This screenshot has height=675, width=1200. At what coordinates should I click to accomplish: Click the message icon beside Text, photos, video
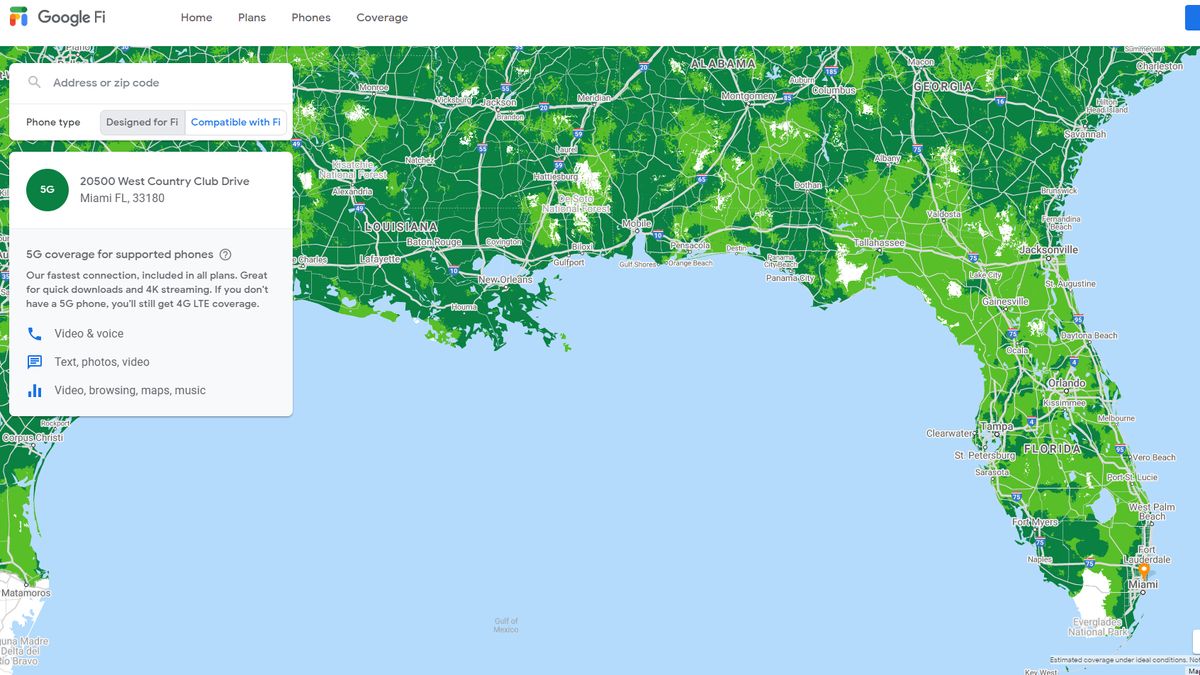pyautogui.click(x=35, y=362)
